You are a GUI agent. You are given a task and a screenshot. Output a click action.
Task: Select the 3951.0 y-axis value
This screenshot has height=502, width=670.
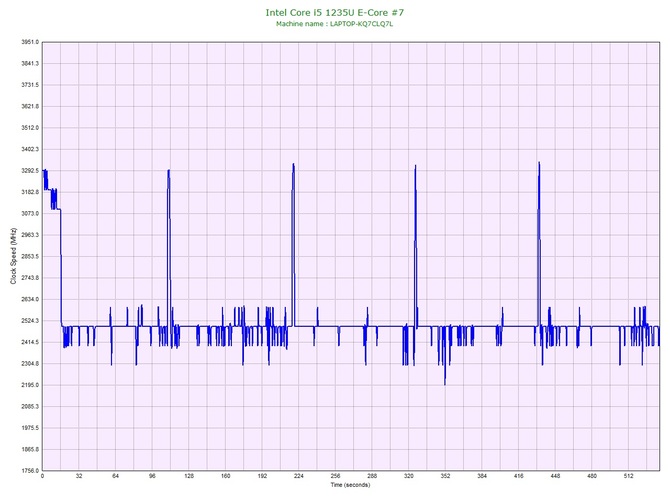coord(30,42)
